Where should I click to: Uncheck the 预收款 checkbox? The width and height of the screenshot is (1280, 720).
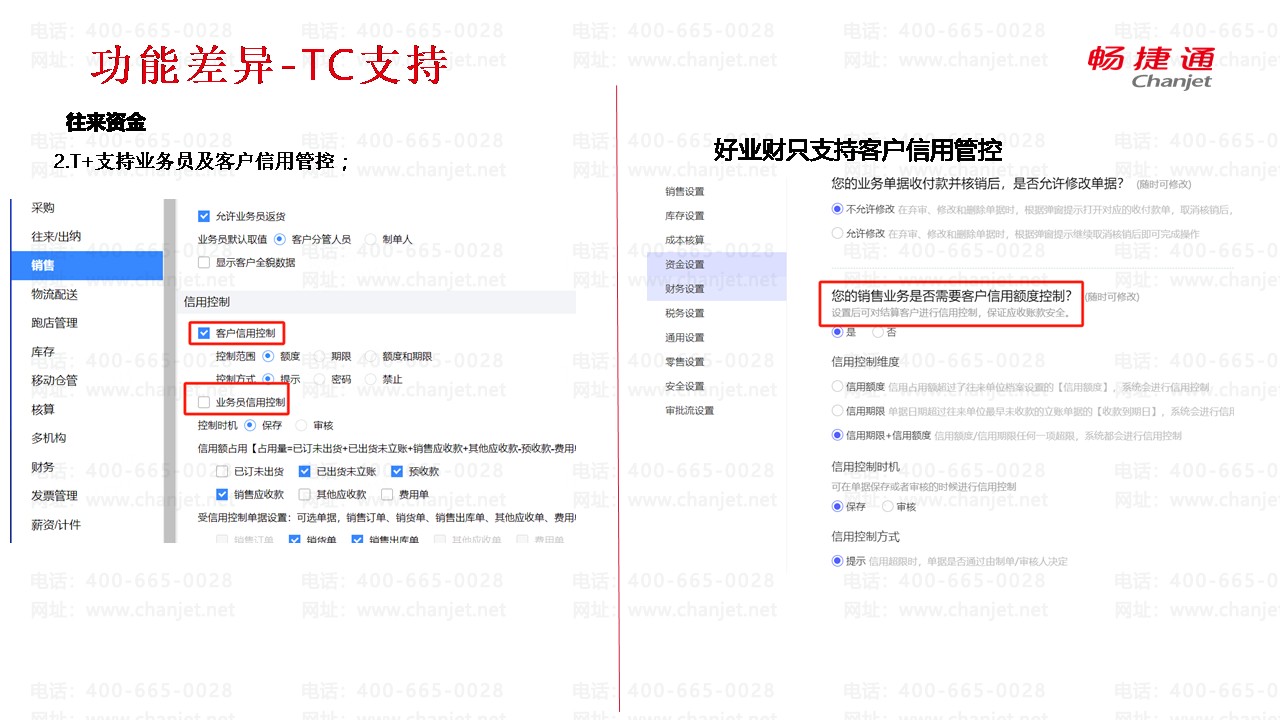click(397, 471)
